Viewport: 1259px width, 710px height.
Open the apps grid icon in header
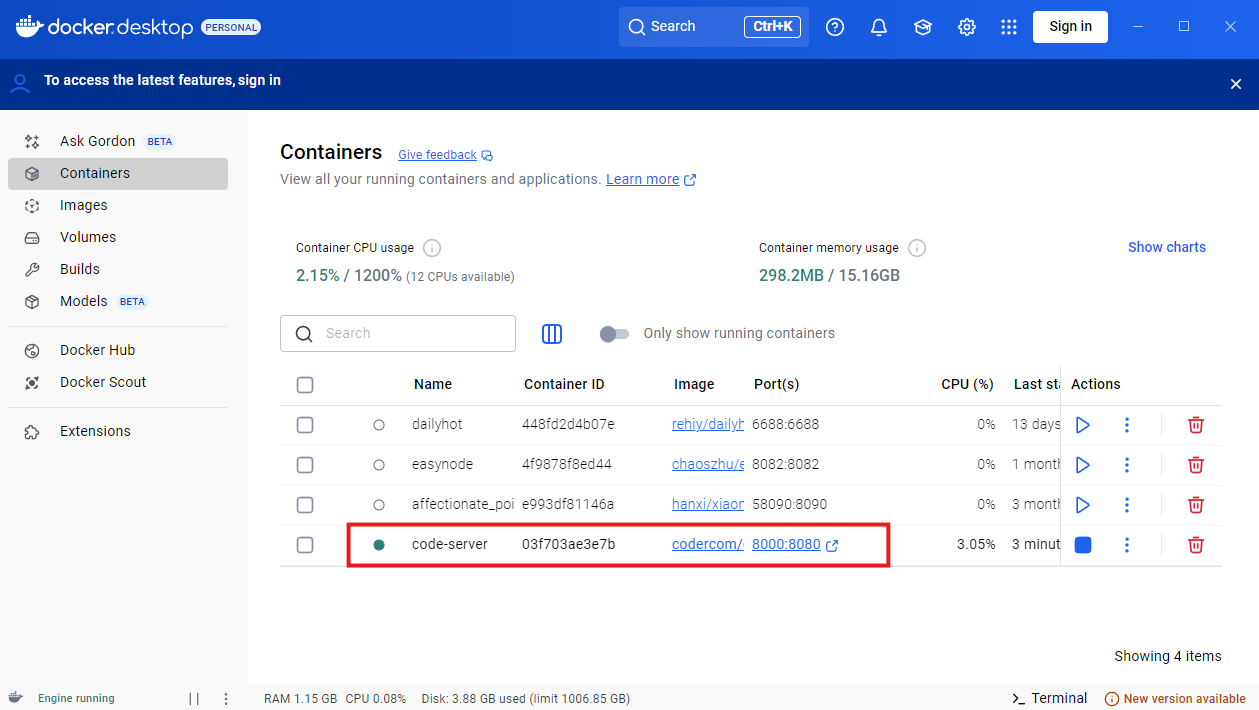click(x=1009, y=27)
